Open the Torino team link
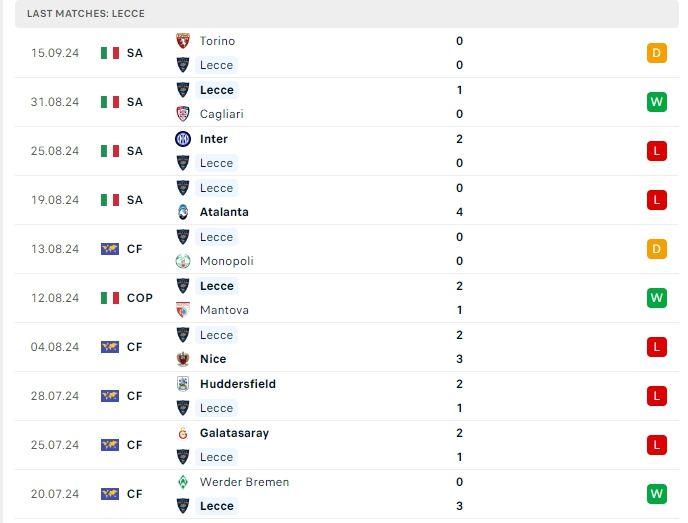Screen dimensions: 688x523 tap(217, 41)
